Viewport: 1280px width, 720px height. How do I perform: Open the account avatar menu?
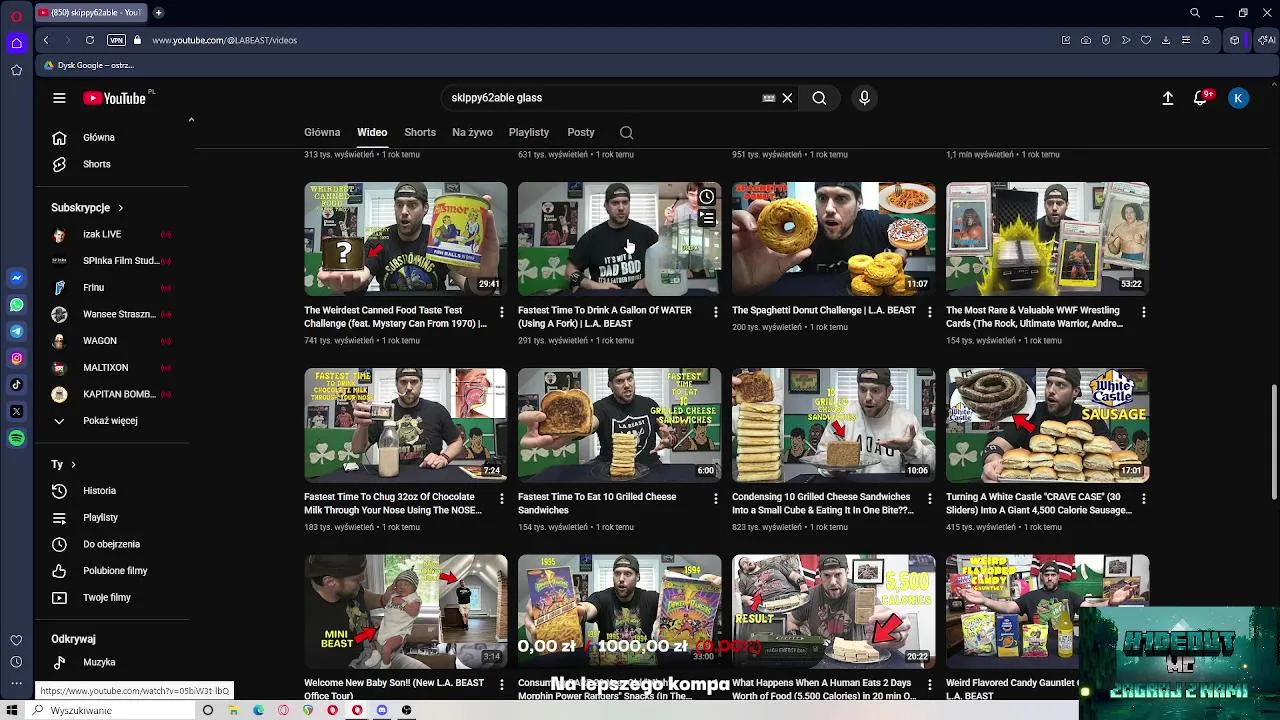[x=1238, y=98]
